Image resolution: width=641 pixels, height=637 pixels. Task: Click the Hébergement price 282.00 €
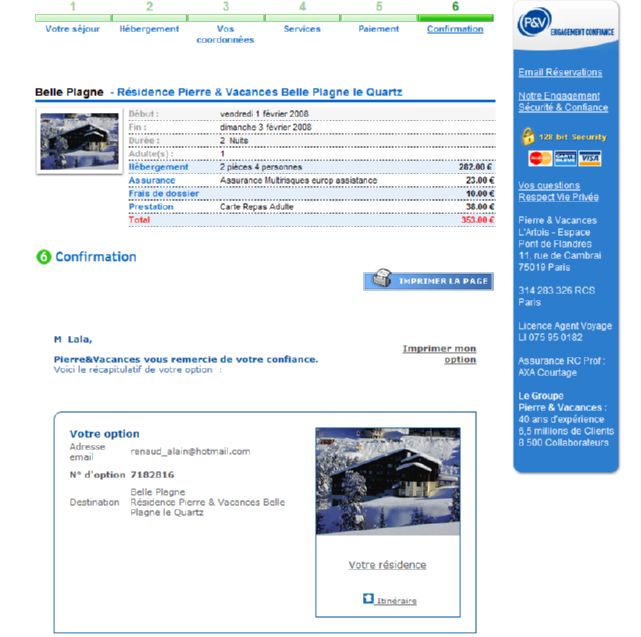475,167
